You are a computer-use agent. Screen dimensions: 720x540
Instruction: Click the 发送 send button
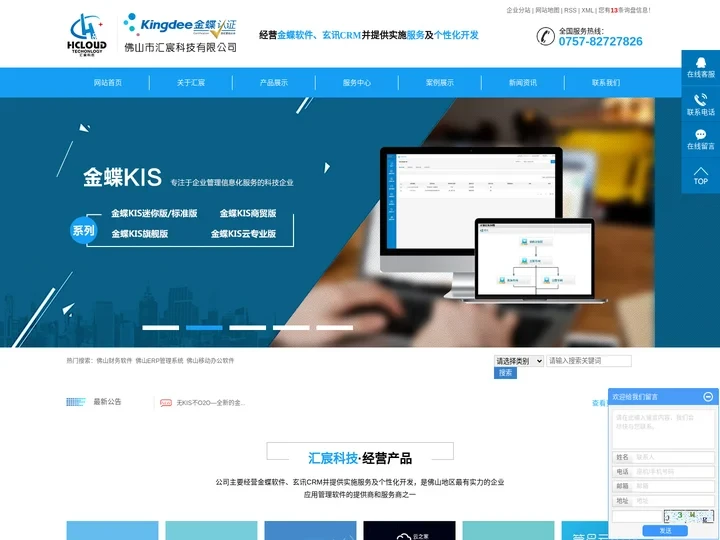pyautogui.click(x=665, y=531)
